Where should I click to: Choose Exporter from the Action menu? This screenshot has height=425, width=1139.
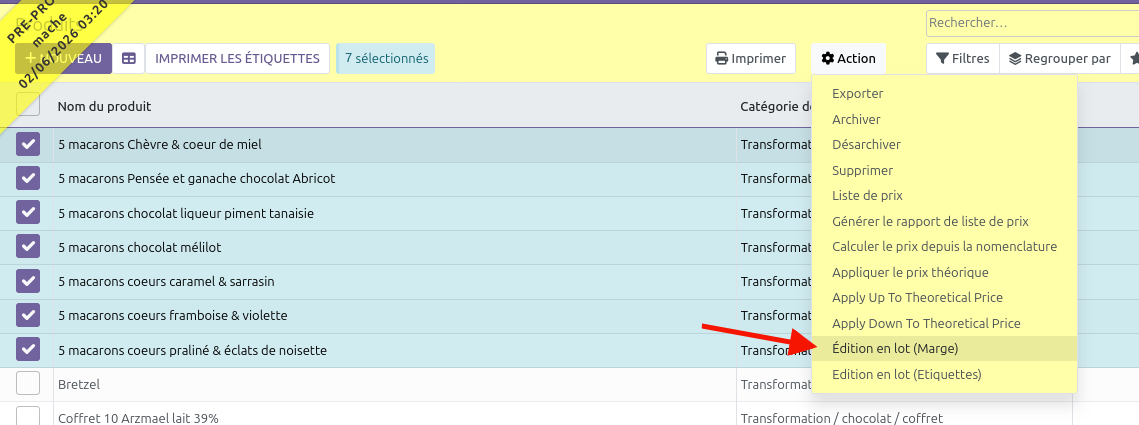pyautogui.click(x=944, y=94)
